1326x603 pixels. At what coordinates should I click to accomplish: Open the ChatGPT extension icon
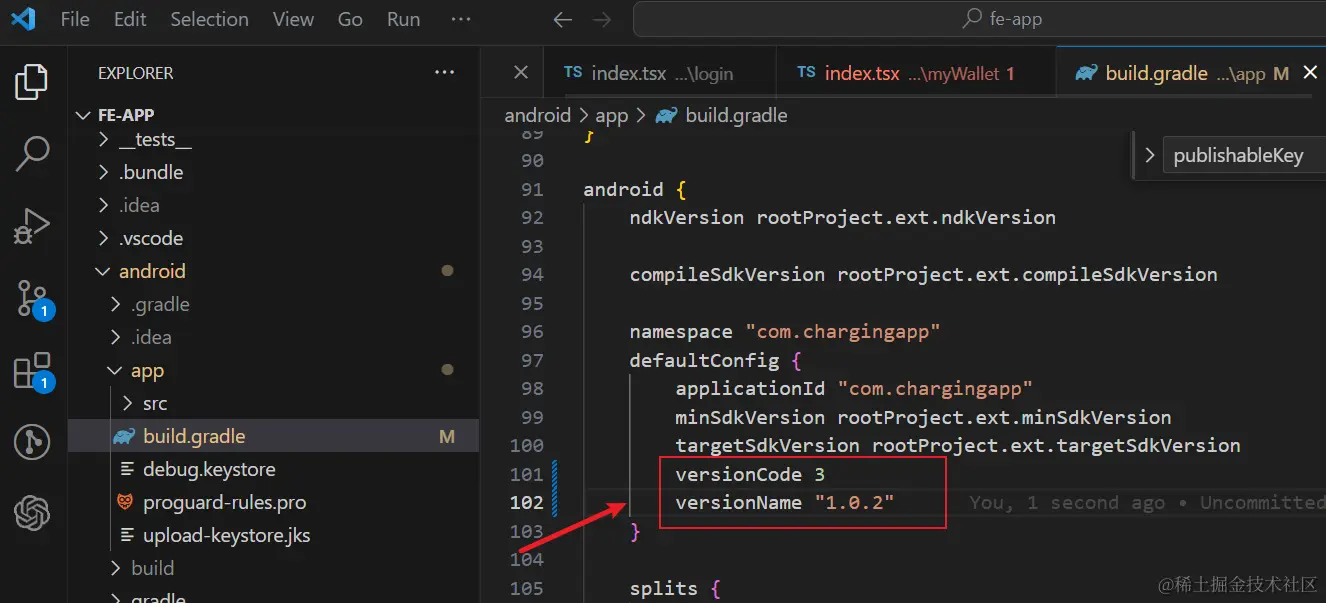click(x=32, y=513)
